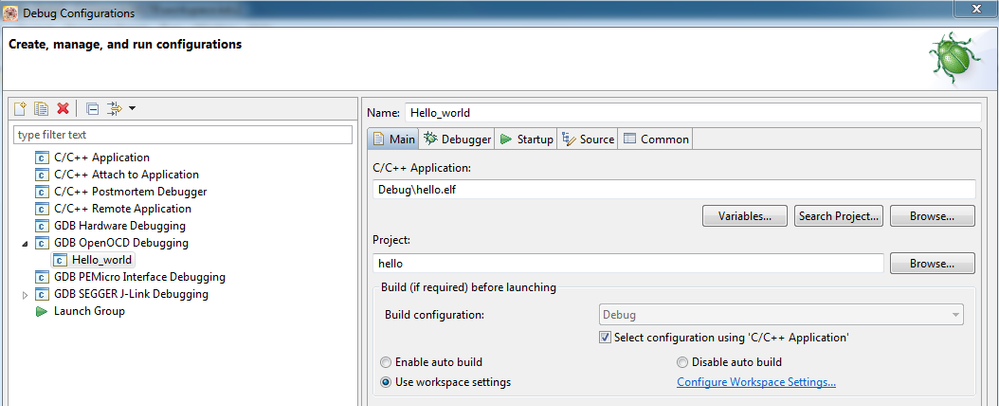Select GDB OpenOCD Debugging type

[x=121, y=243]
